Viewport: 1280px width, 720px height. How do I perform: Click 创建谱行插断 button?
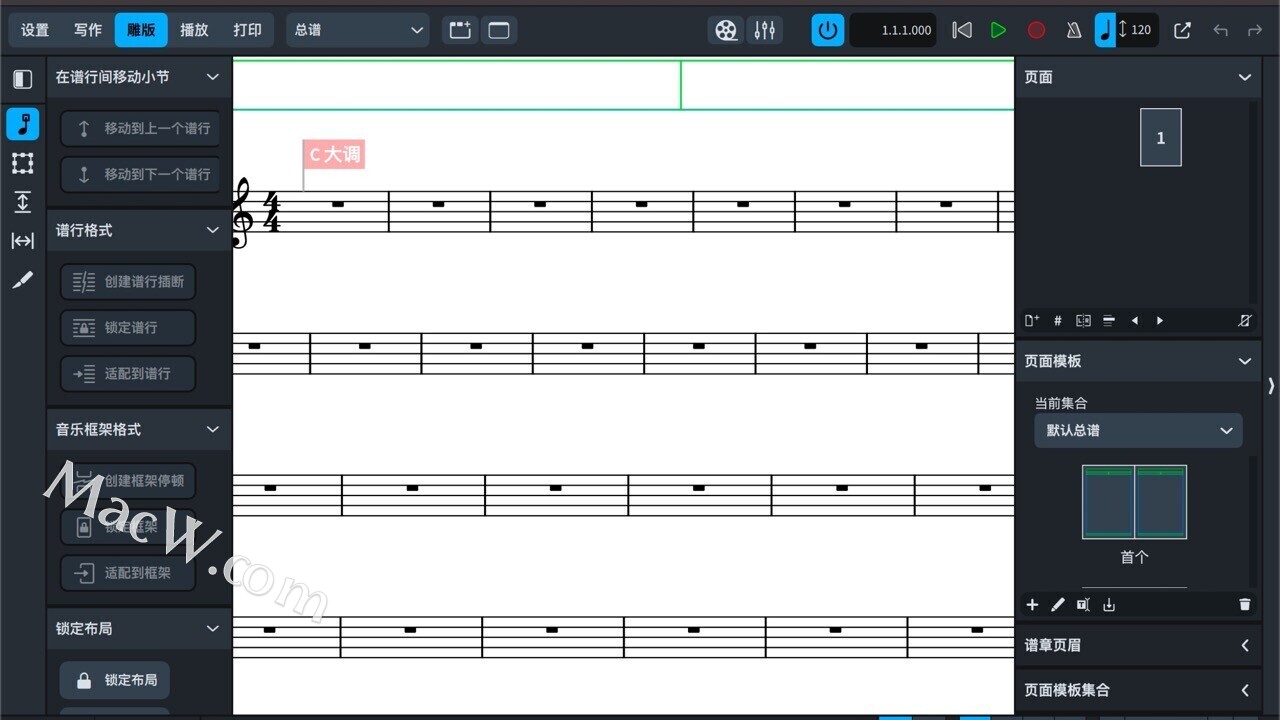point(128,282)
